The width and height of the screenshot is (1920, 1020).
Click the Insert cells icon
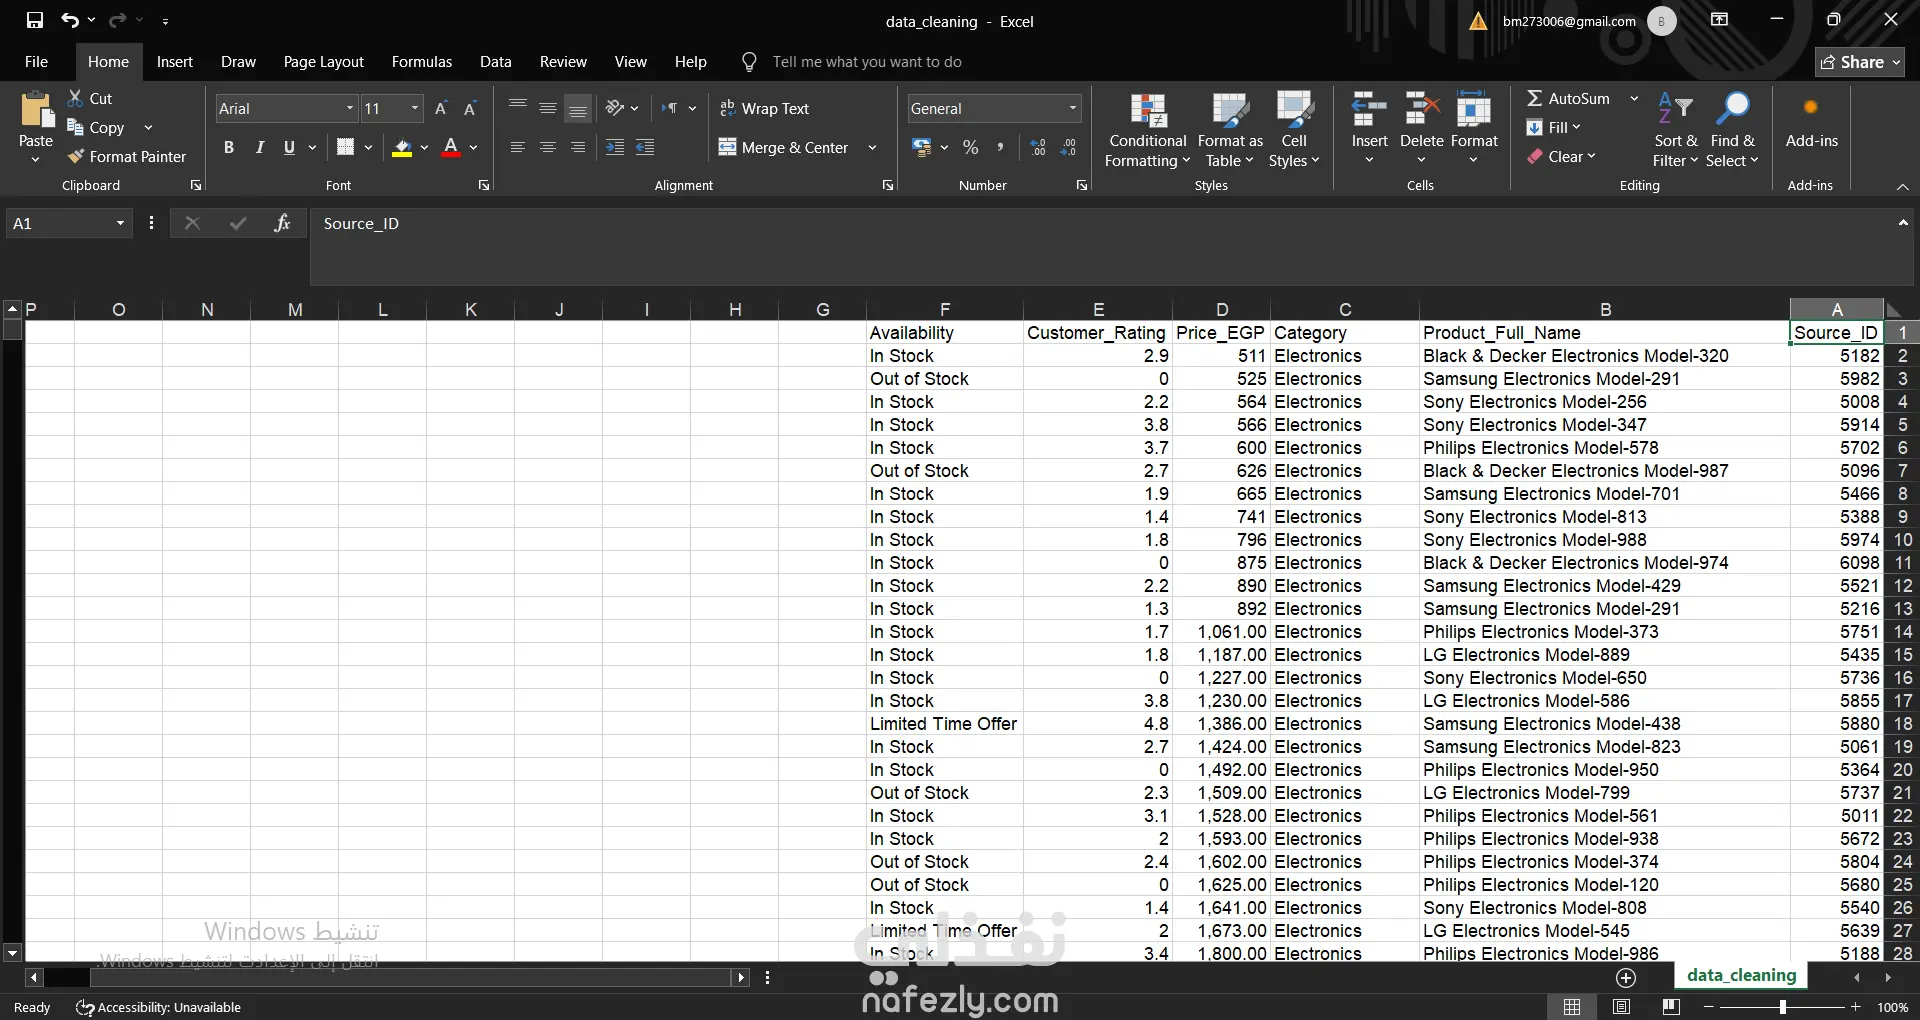click(1369, 110)
